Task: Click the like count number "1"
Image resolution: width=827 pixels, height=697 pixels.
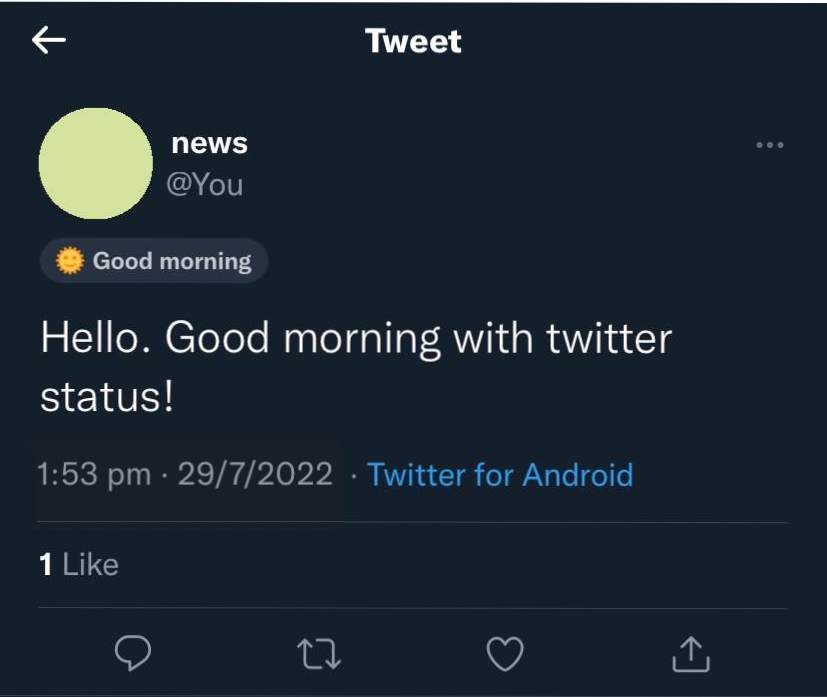Action: [x=45, y=564]
